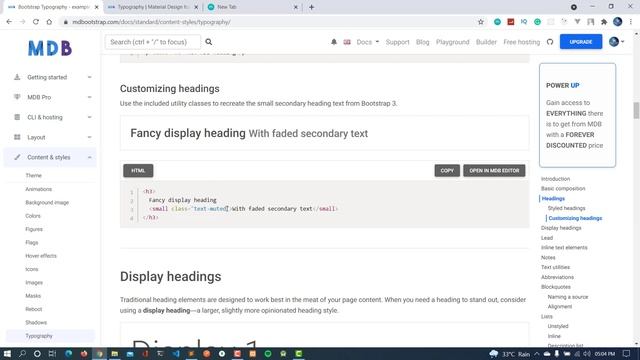Open Hover effects in the sidebar
640x360 pixels.
pyautogui.click(x=41, y=256)
